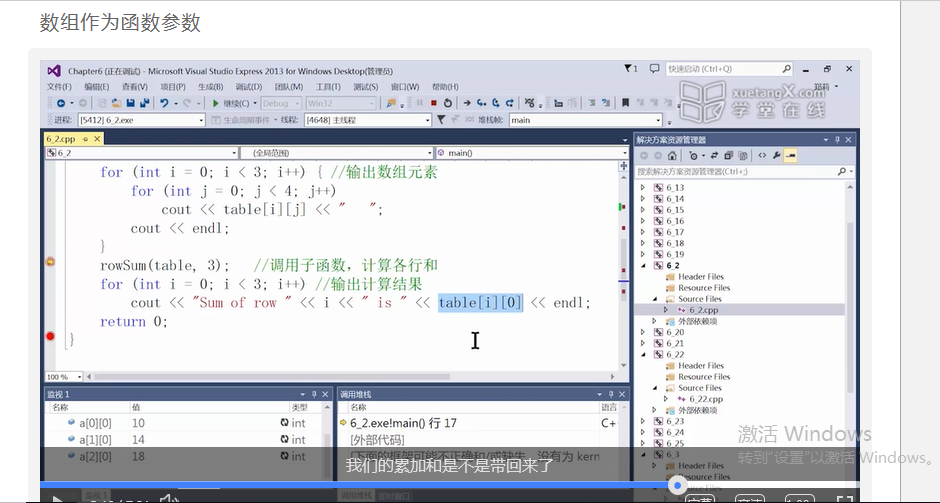This screenshot has height=503, width=940.
Task: Click the Visual Studio logo icon
Action: click(x=54, y=71)
